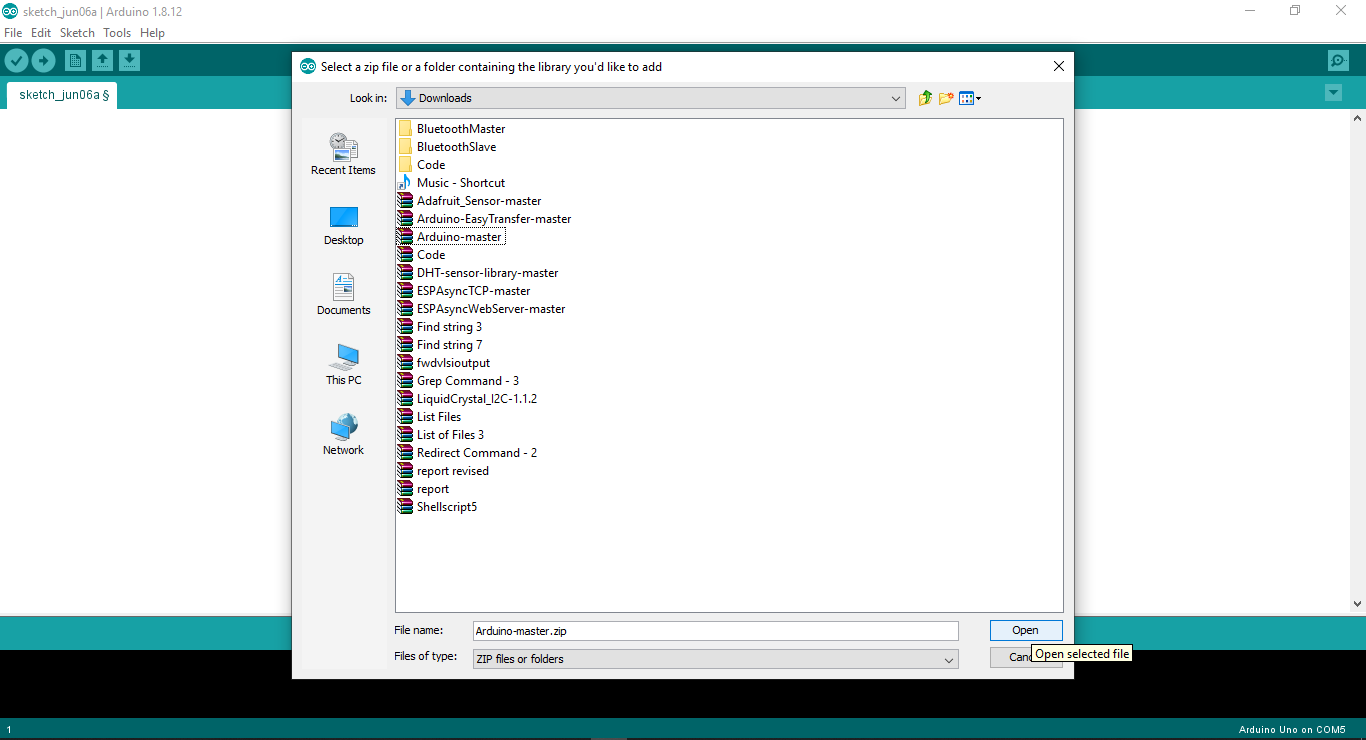Click the Arduino Uno on COM5 status text
1366x740 pixels.
[x=1292, y=730]
